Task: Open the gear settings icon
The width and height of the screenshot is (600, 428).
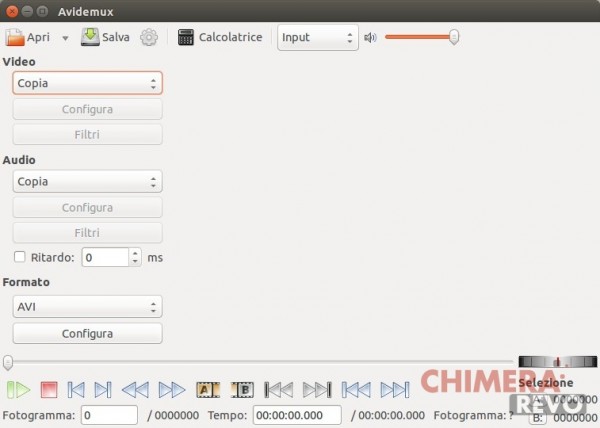Action: [x=149, y=37]
